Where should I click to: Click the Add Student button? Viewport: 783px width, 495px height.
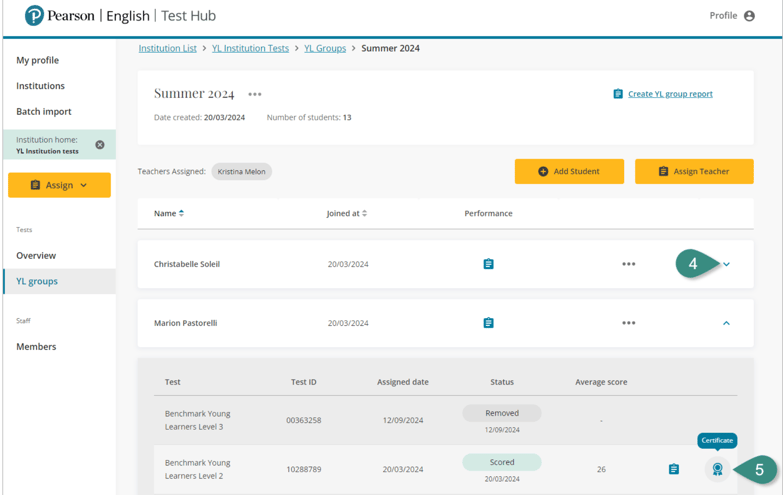[569, 171]
